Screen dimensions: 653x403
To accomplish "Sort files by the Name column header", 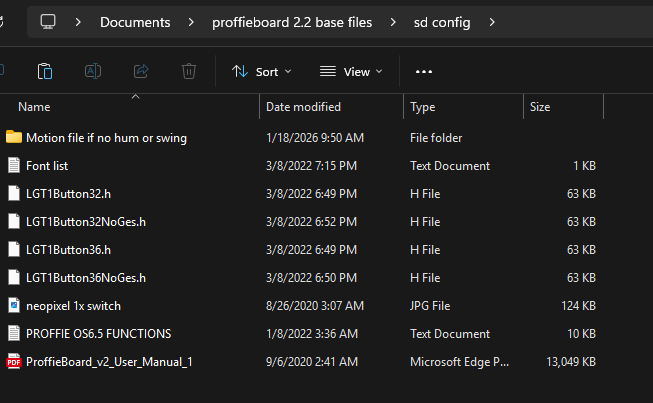I will click(34, 107).
